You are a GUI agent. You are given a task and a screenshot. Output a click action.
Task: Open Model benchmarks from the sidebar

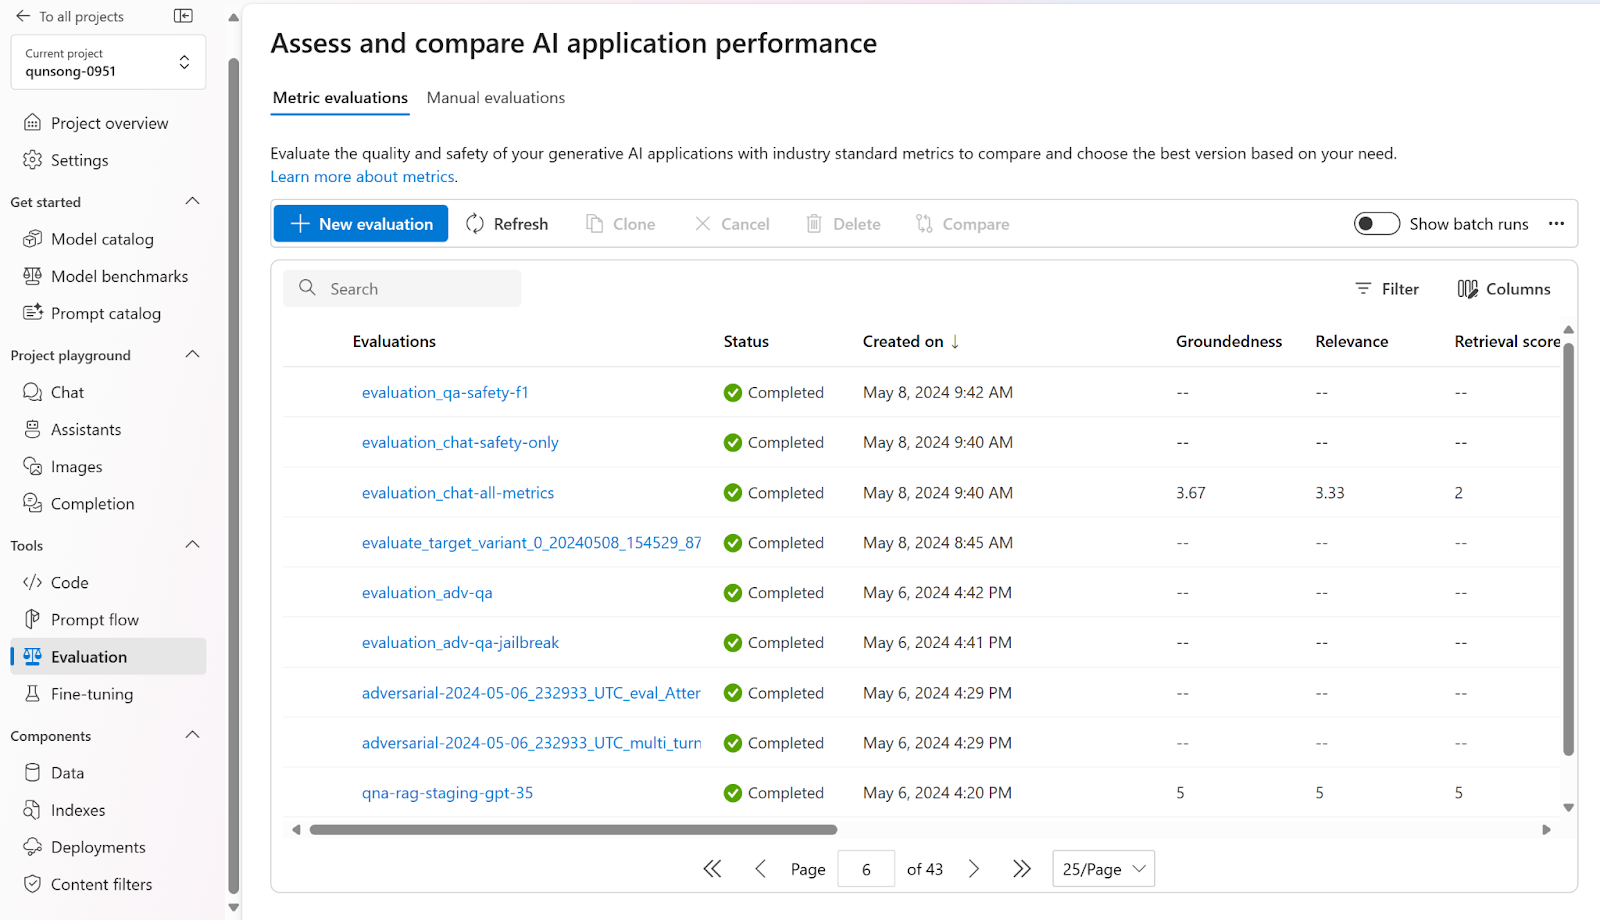(x=119, y=276)
